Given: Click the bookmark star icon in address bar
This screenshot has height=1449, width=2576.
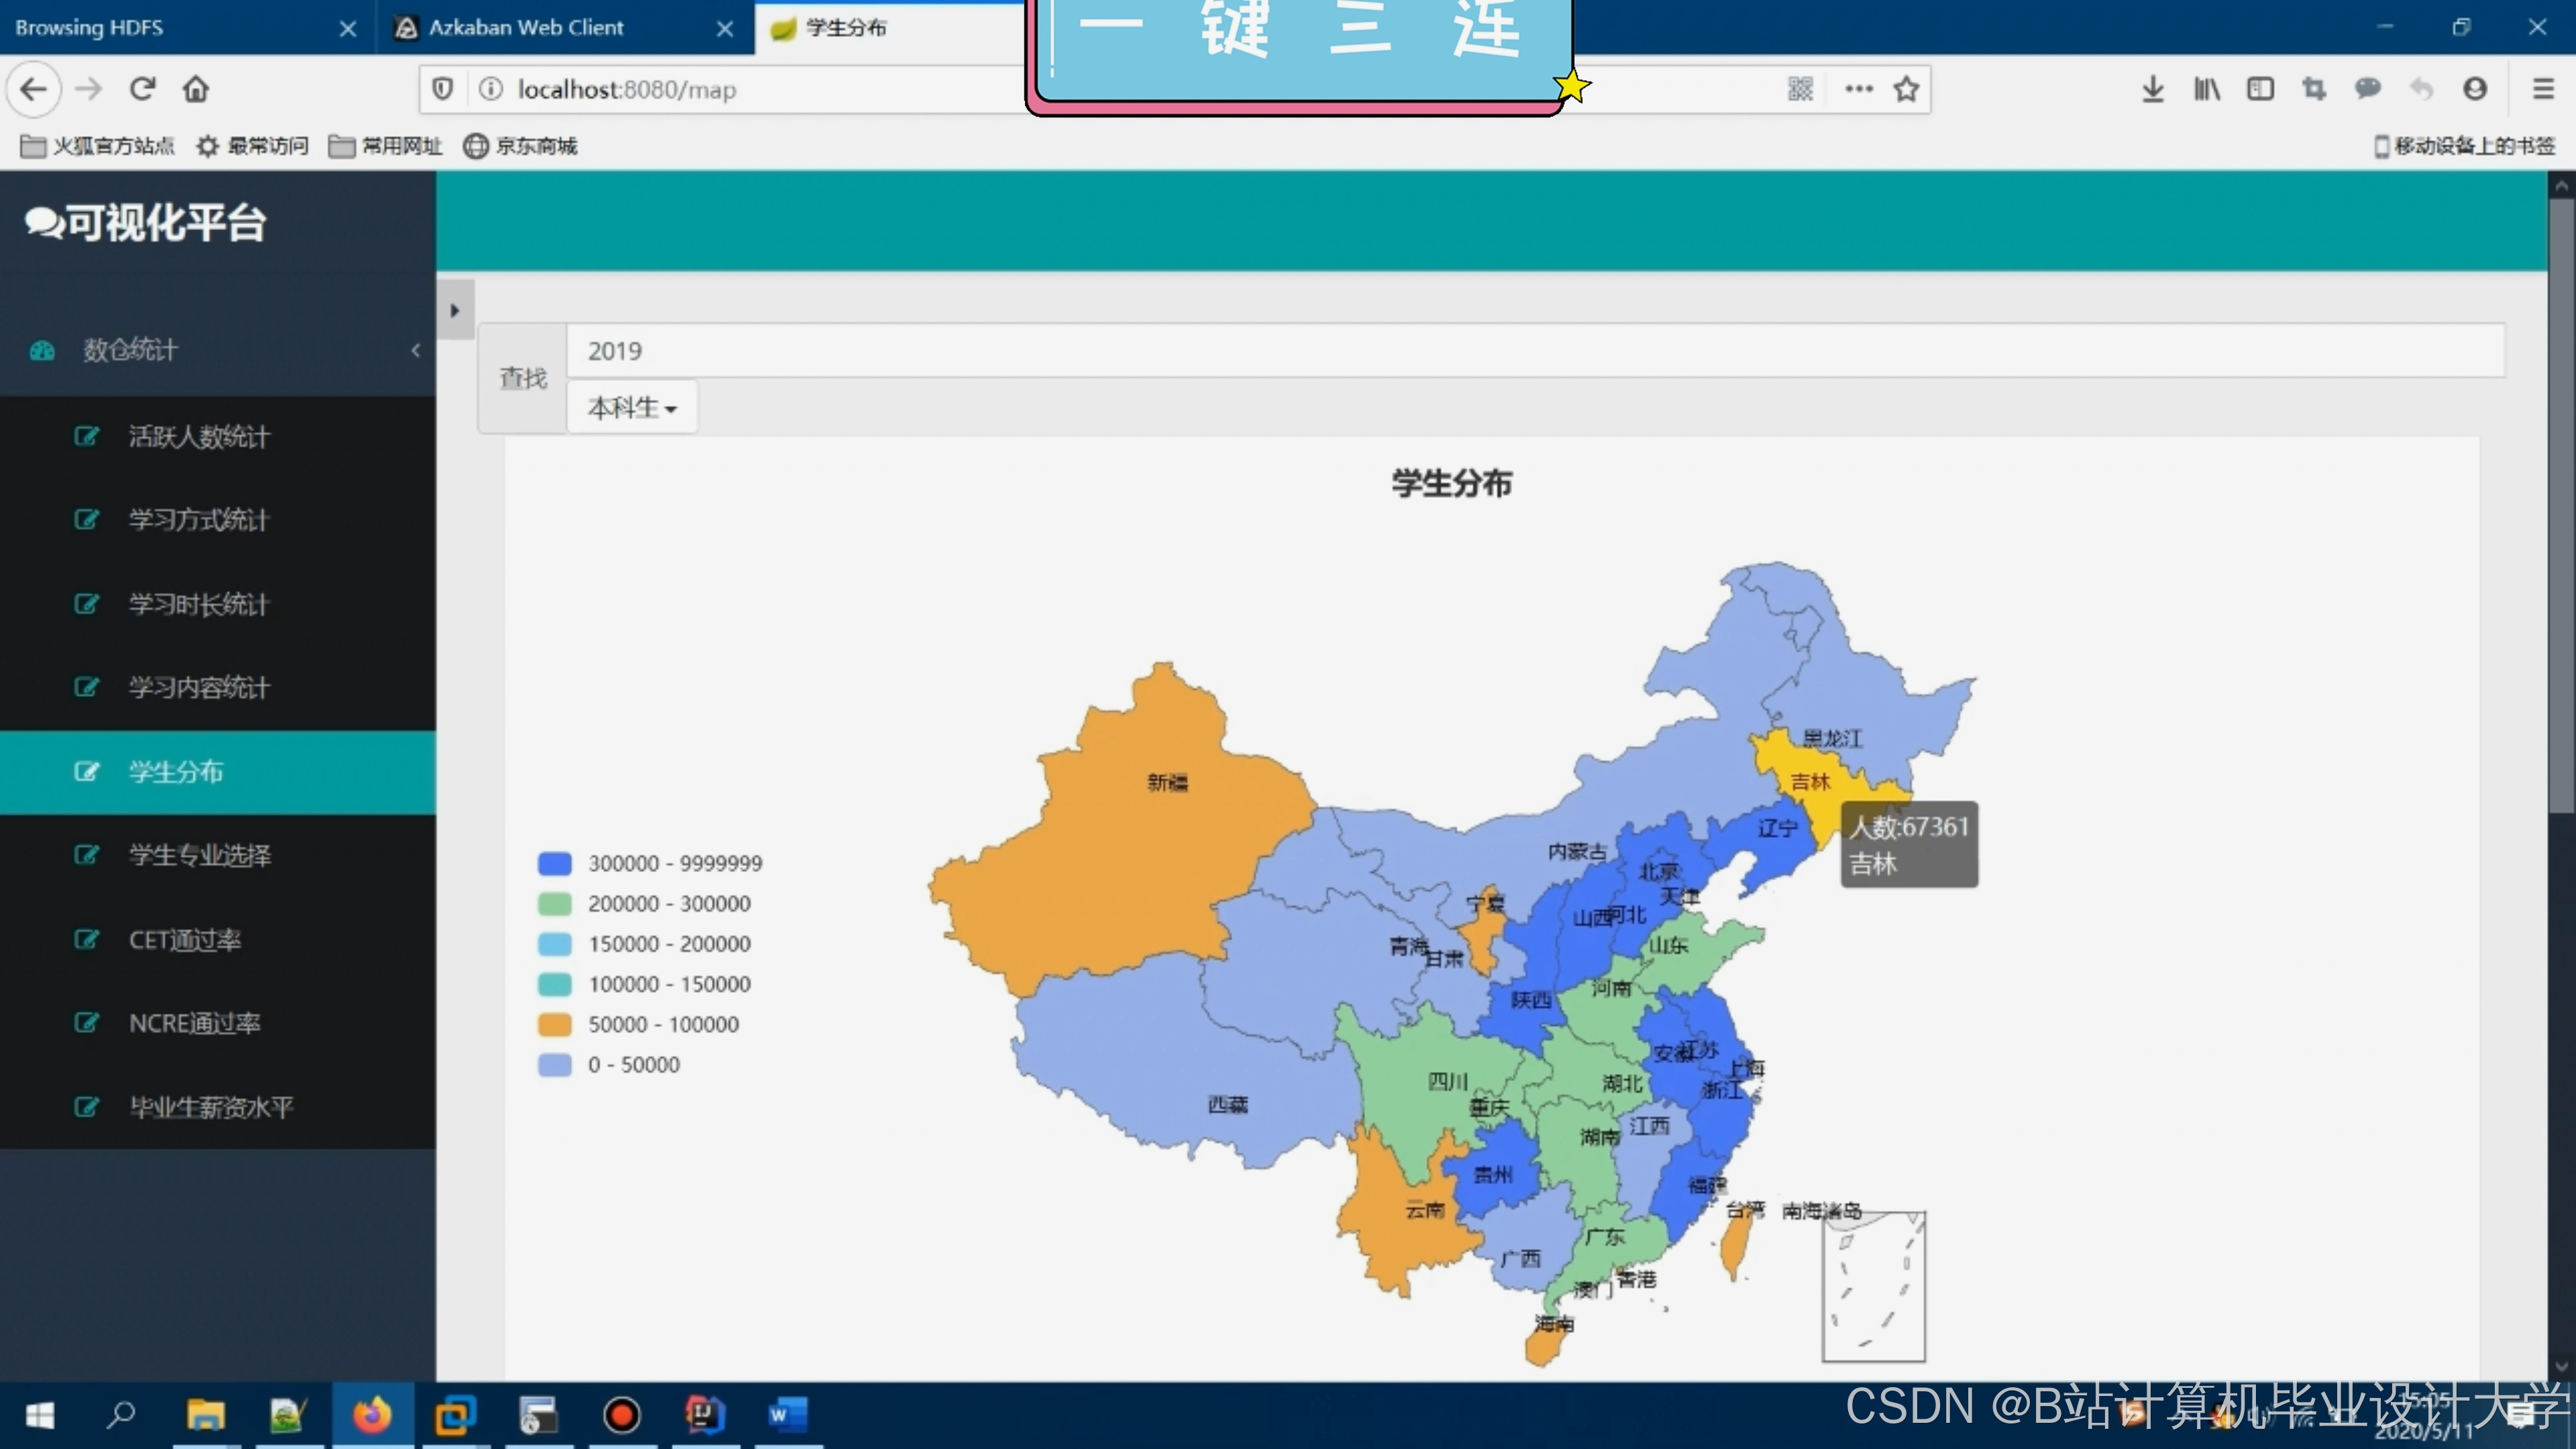Looking at the screenshot, I should coord(1906,89).
